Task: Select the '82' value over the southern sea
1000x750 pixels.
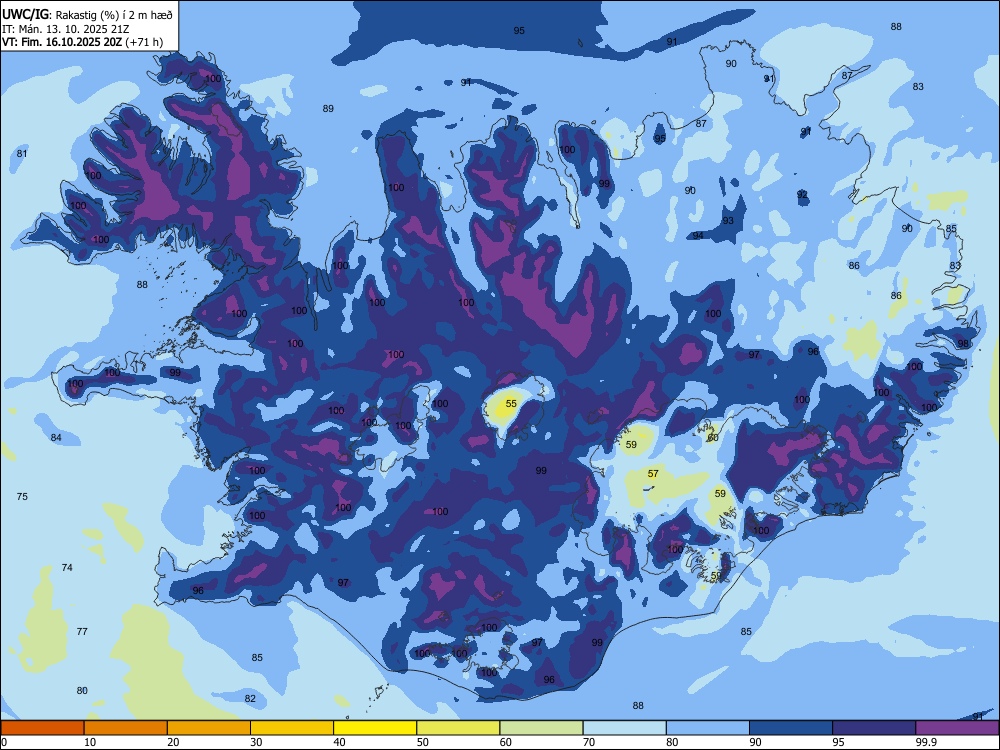Action: click(x=250, y=698)
